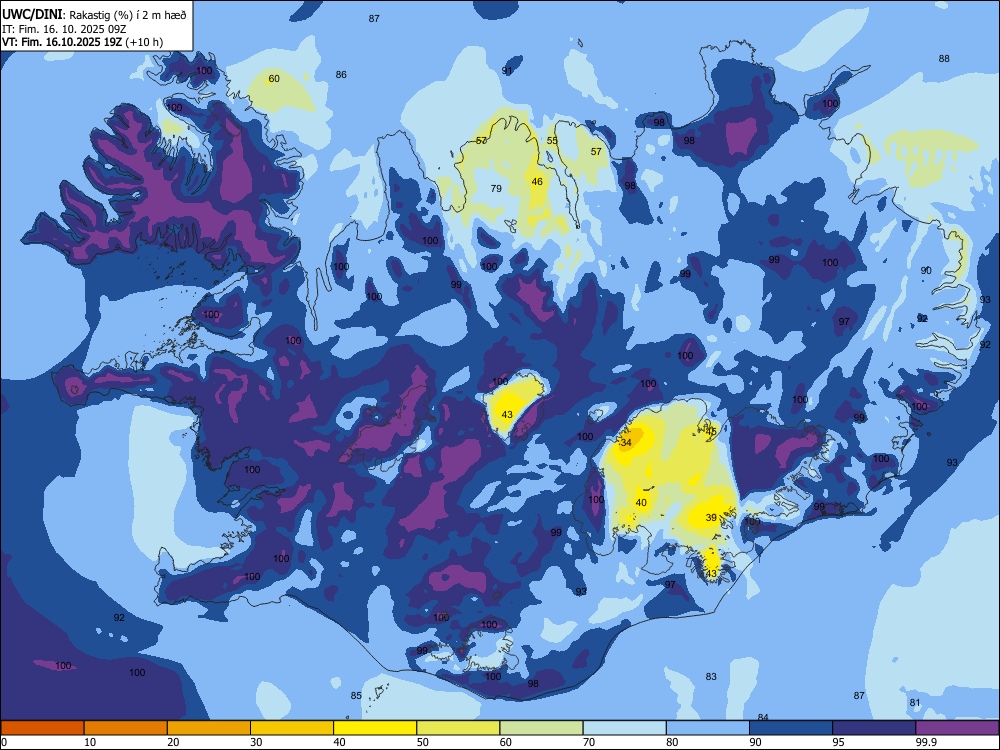Image resolution: width=1000 pixels, height=750 pixels.
Task: Click the legend tick label '50'
Action: [x=423, y=742]
